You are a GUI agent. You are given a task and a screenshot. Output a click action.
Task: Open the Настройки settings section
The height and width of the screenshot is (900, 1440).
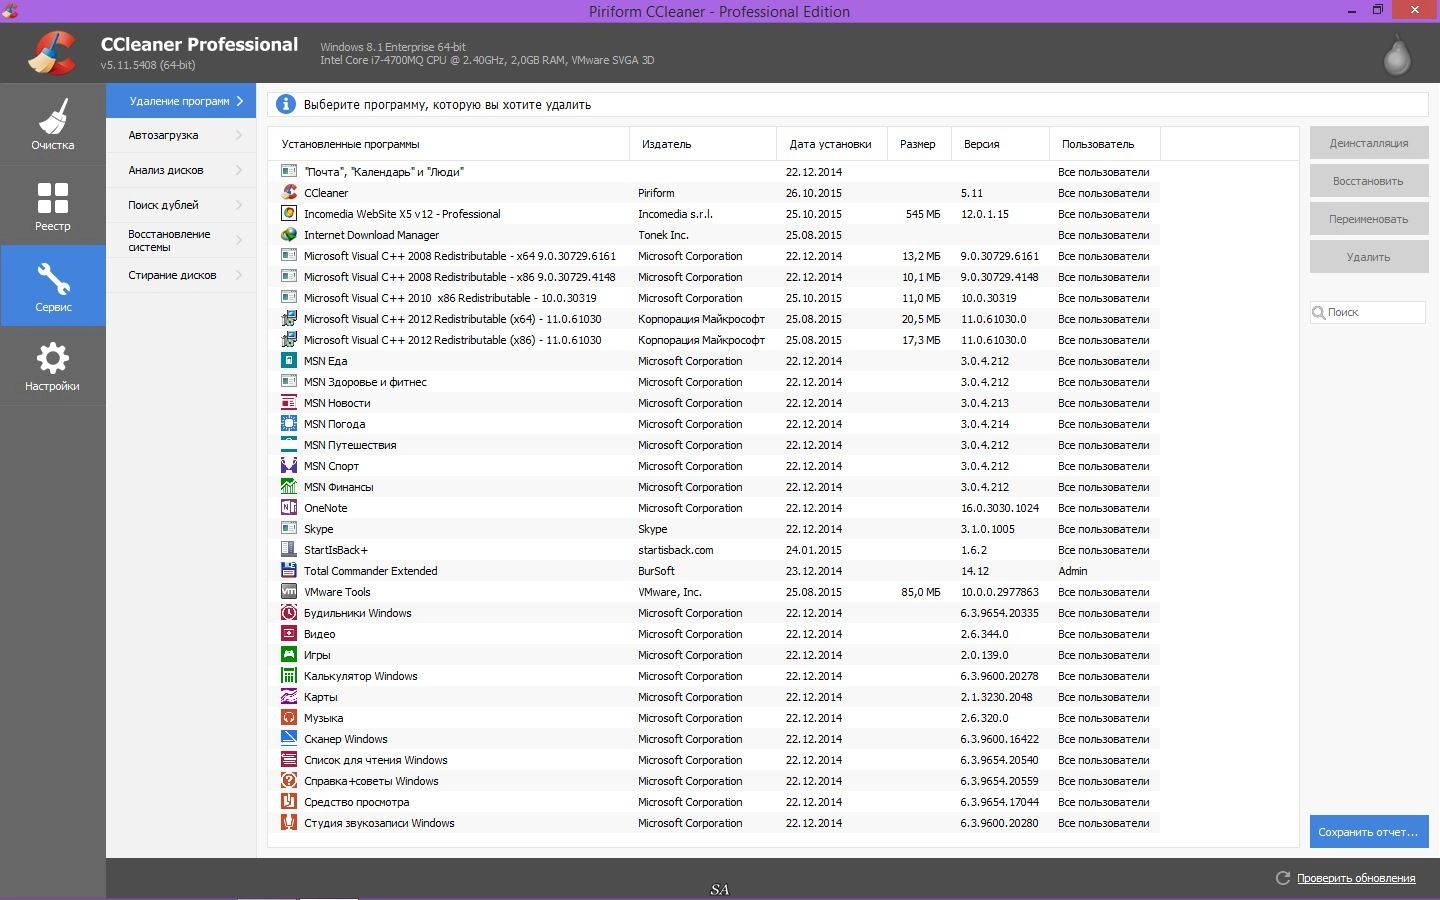(52, 366)
